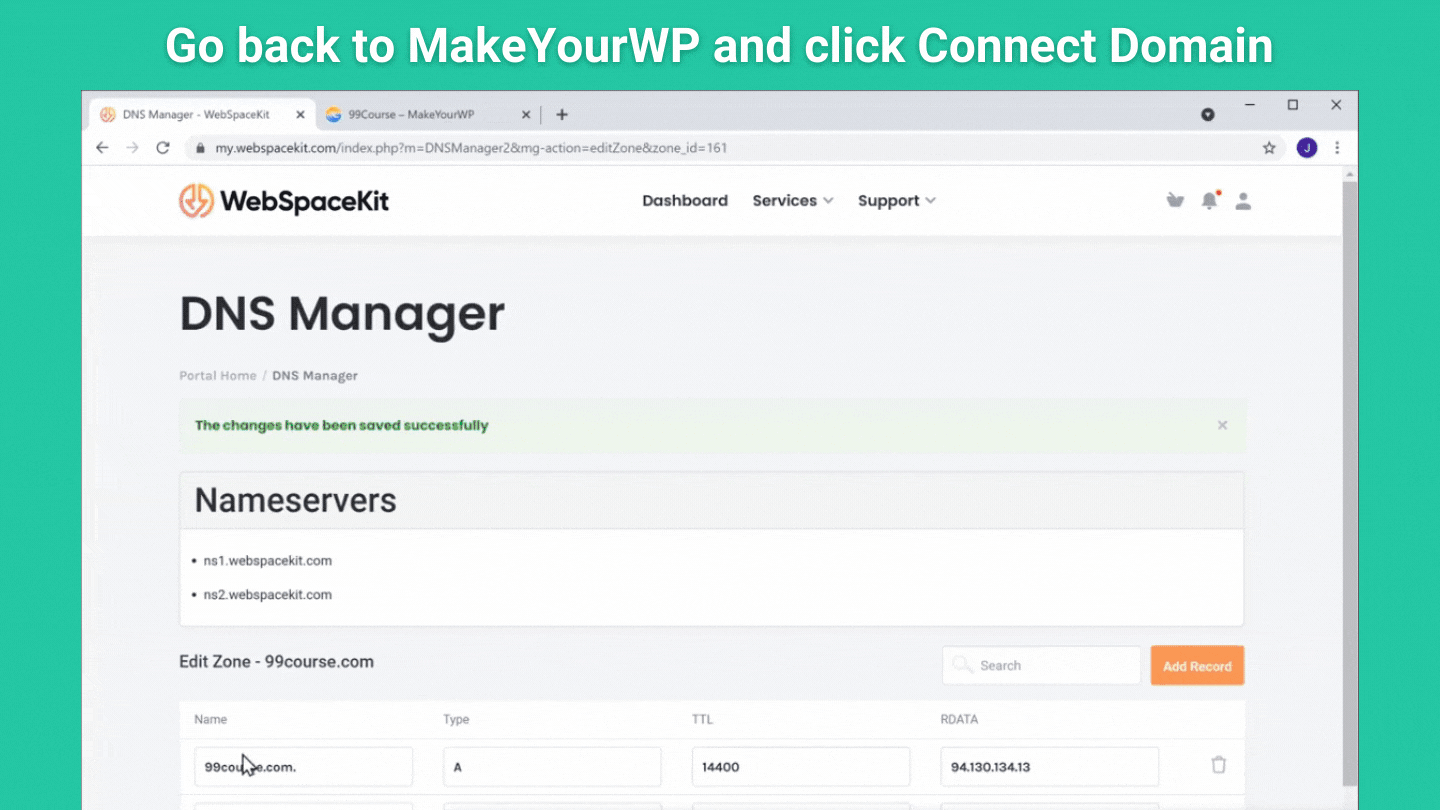Follow the Portal Home breadcrumb link
The width and height of the screenshot is (1440, 810).
[x=218, y=376]
